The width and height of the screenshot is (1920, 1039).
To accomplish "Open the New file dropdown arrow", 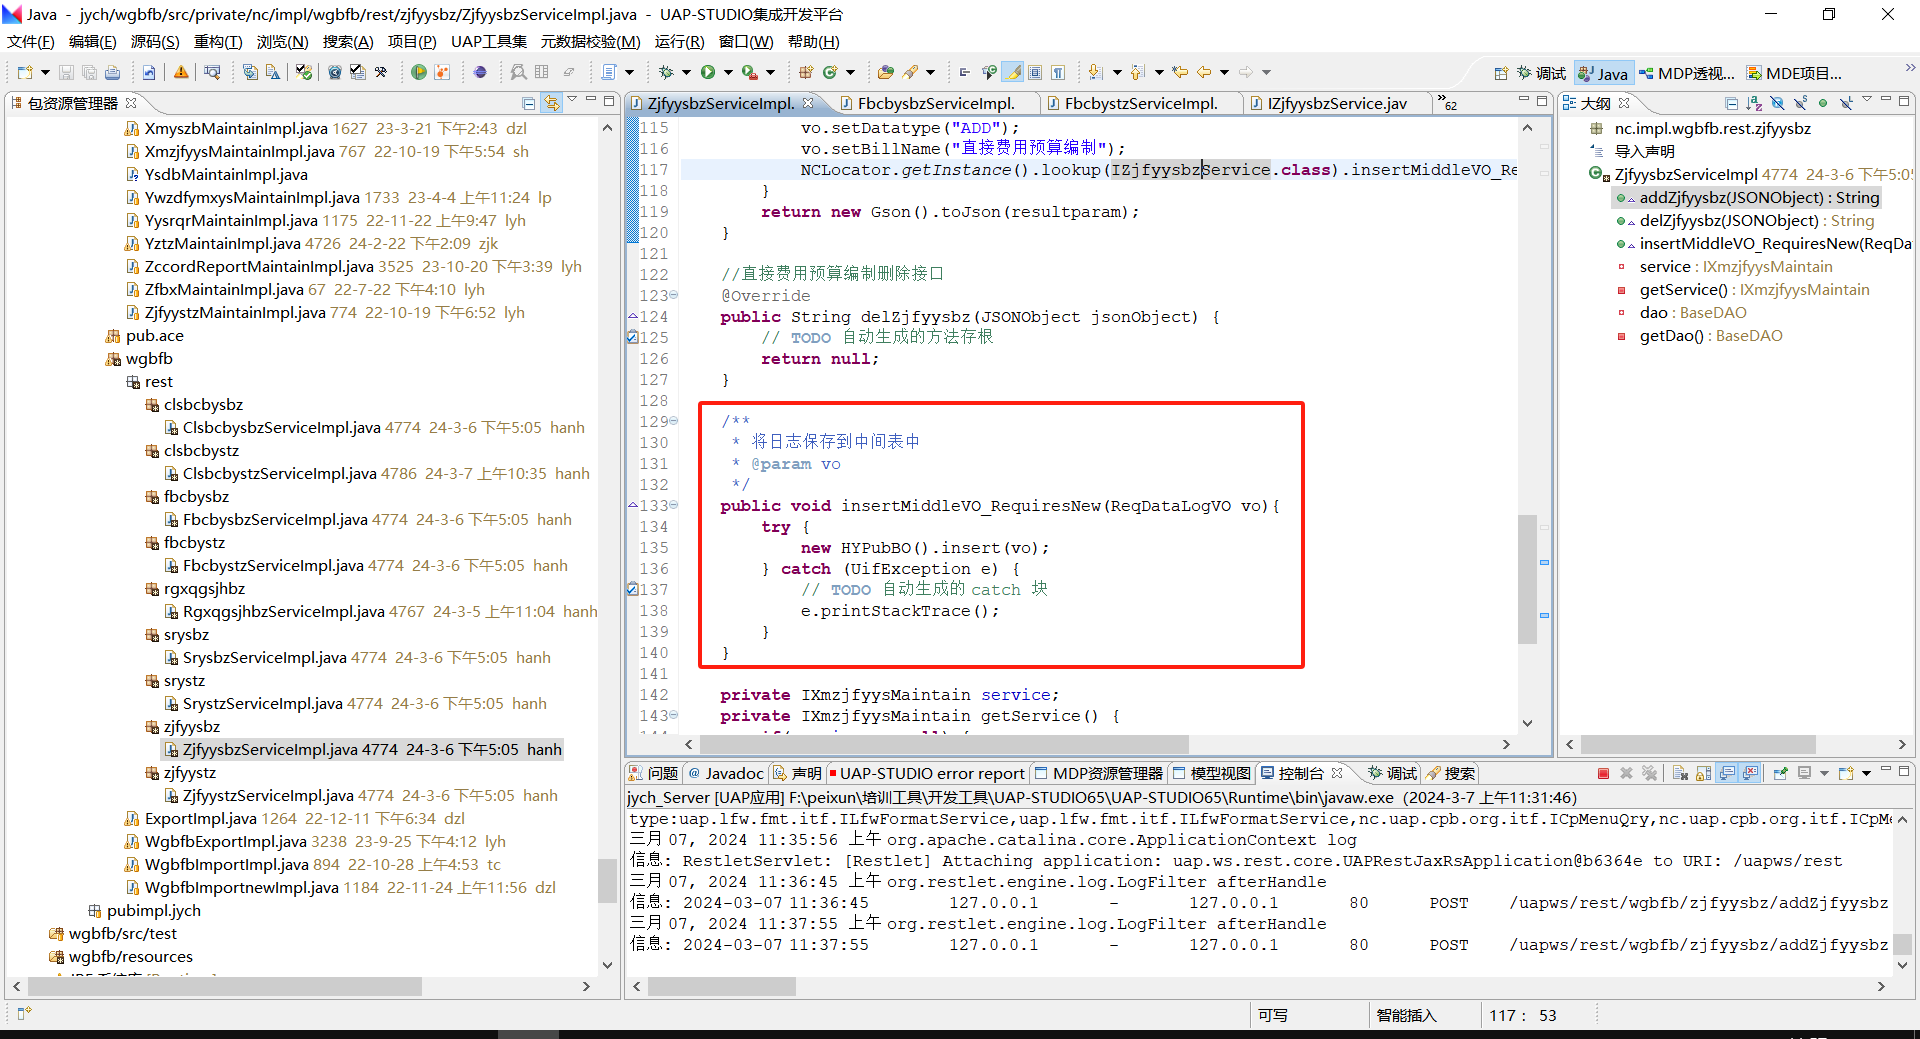I will [44, 72].
